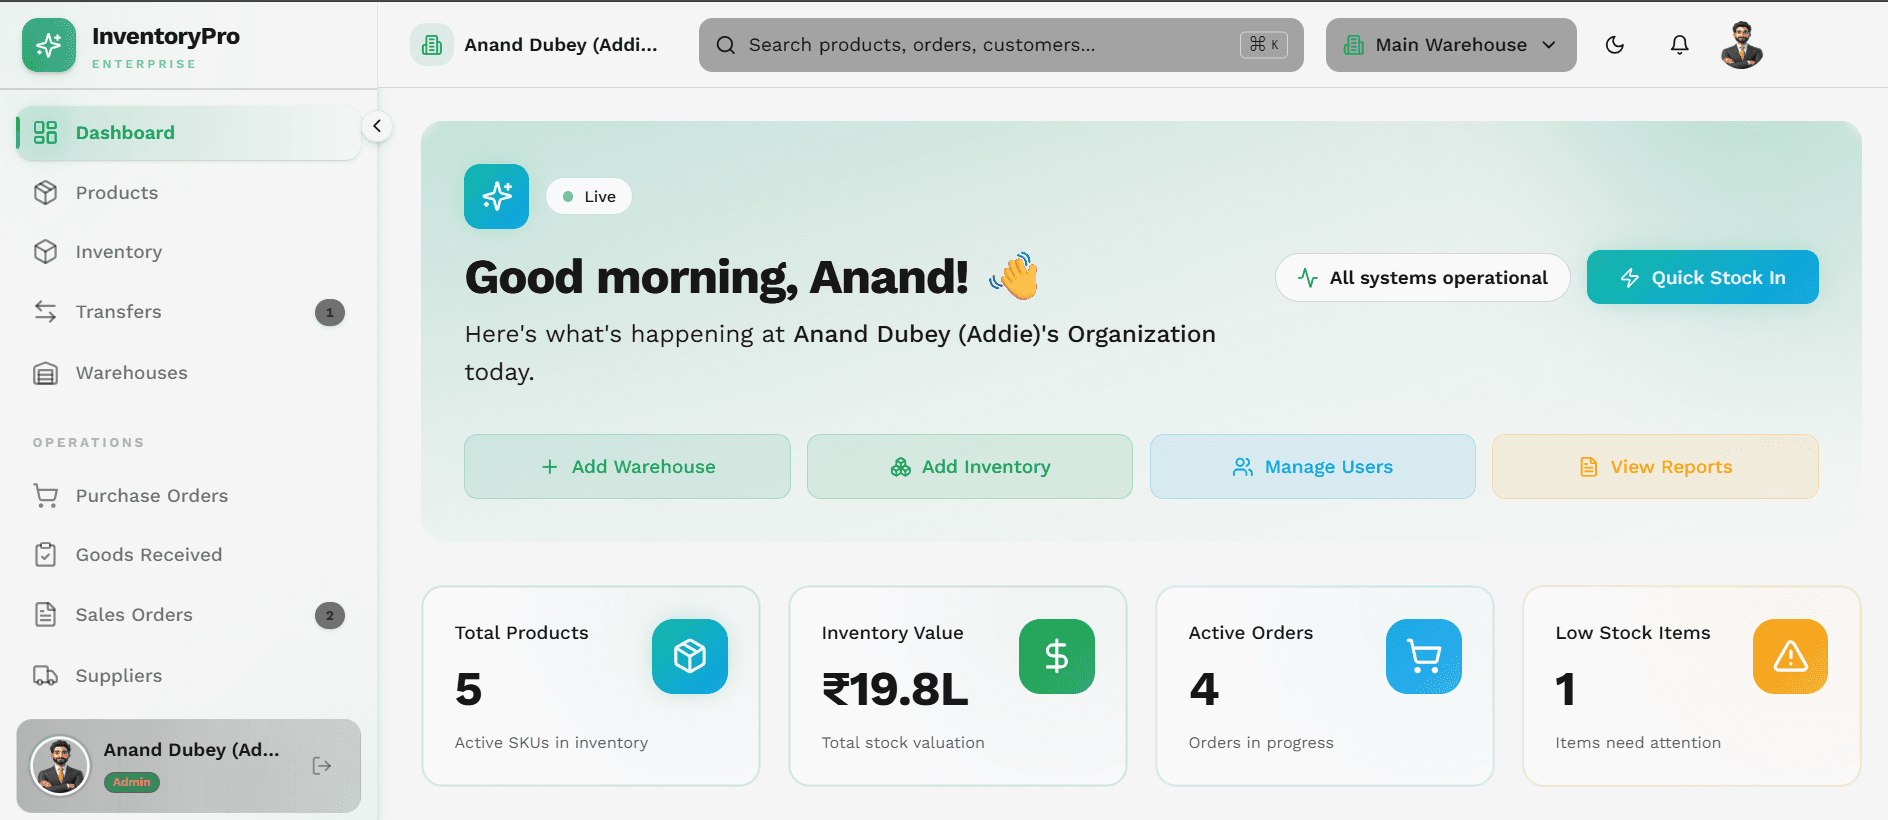Open the Main Warehouse dropdown

coord(1451,45)
